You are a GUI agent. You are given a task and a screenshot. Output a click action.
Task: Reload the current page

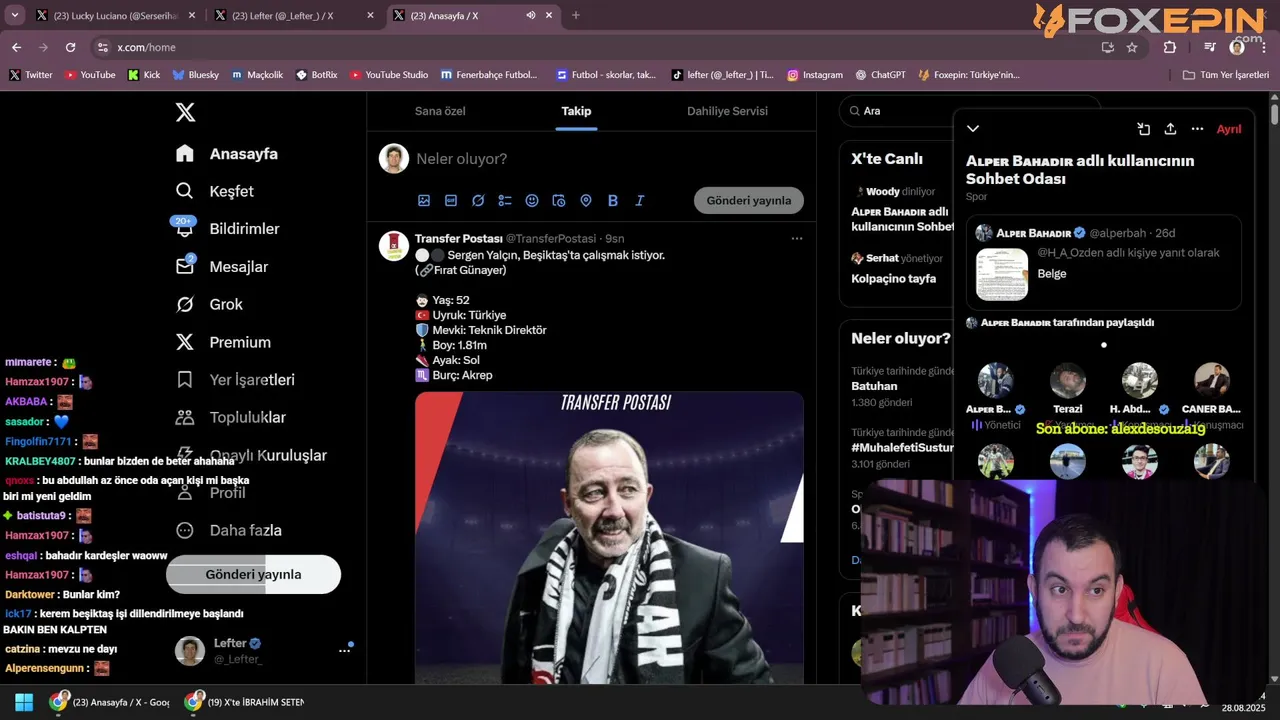pos(70,47)
